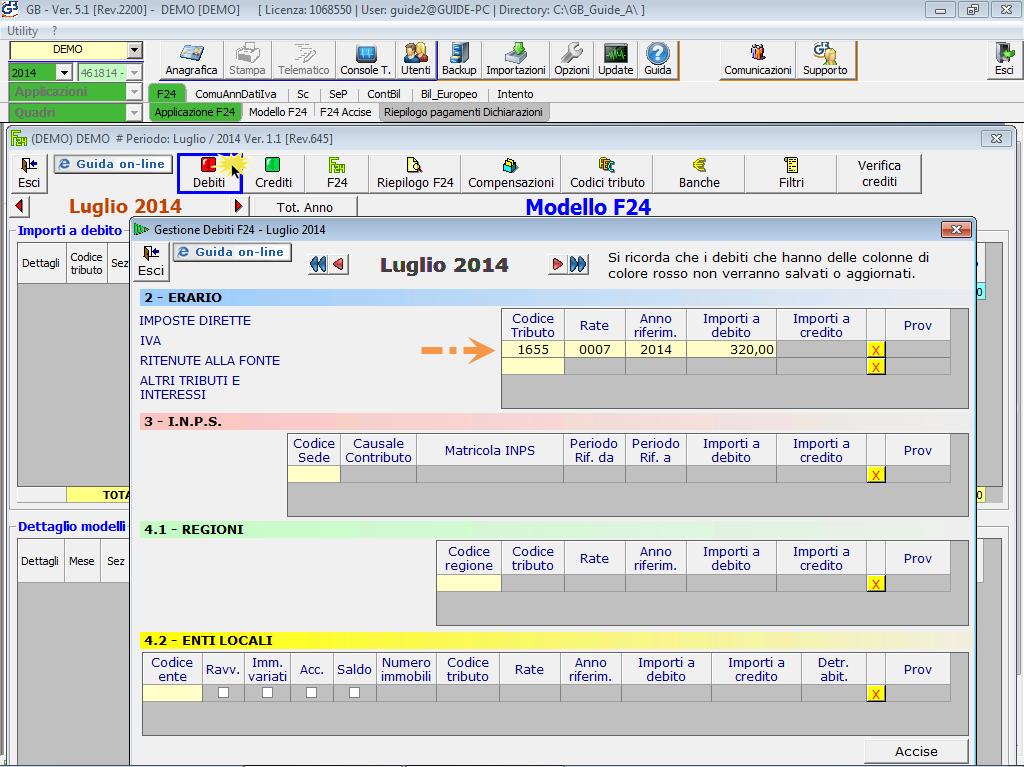The height and width of the screenshot is (767, 1024).
Task: Enable the Acc. checkbox in Enti Locali
Action: (312, 693)
